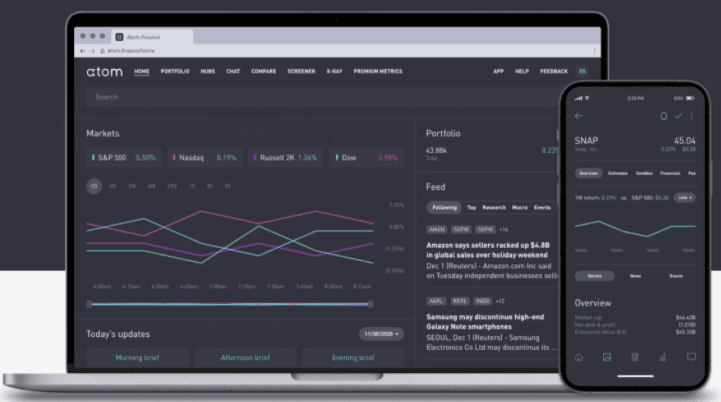Open the three-dot menu on phone

coord(692,117)
